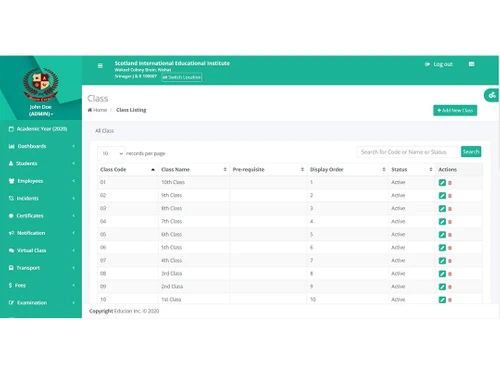Select the Class Listing breadcrumb text
The image size is (500, 375).
[x=131, y=110]
